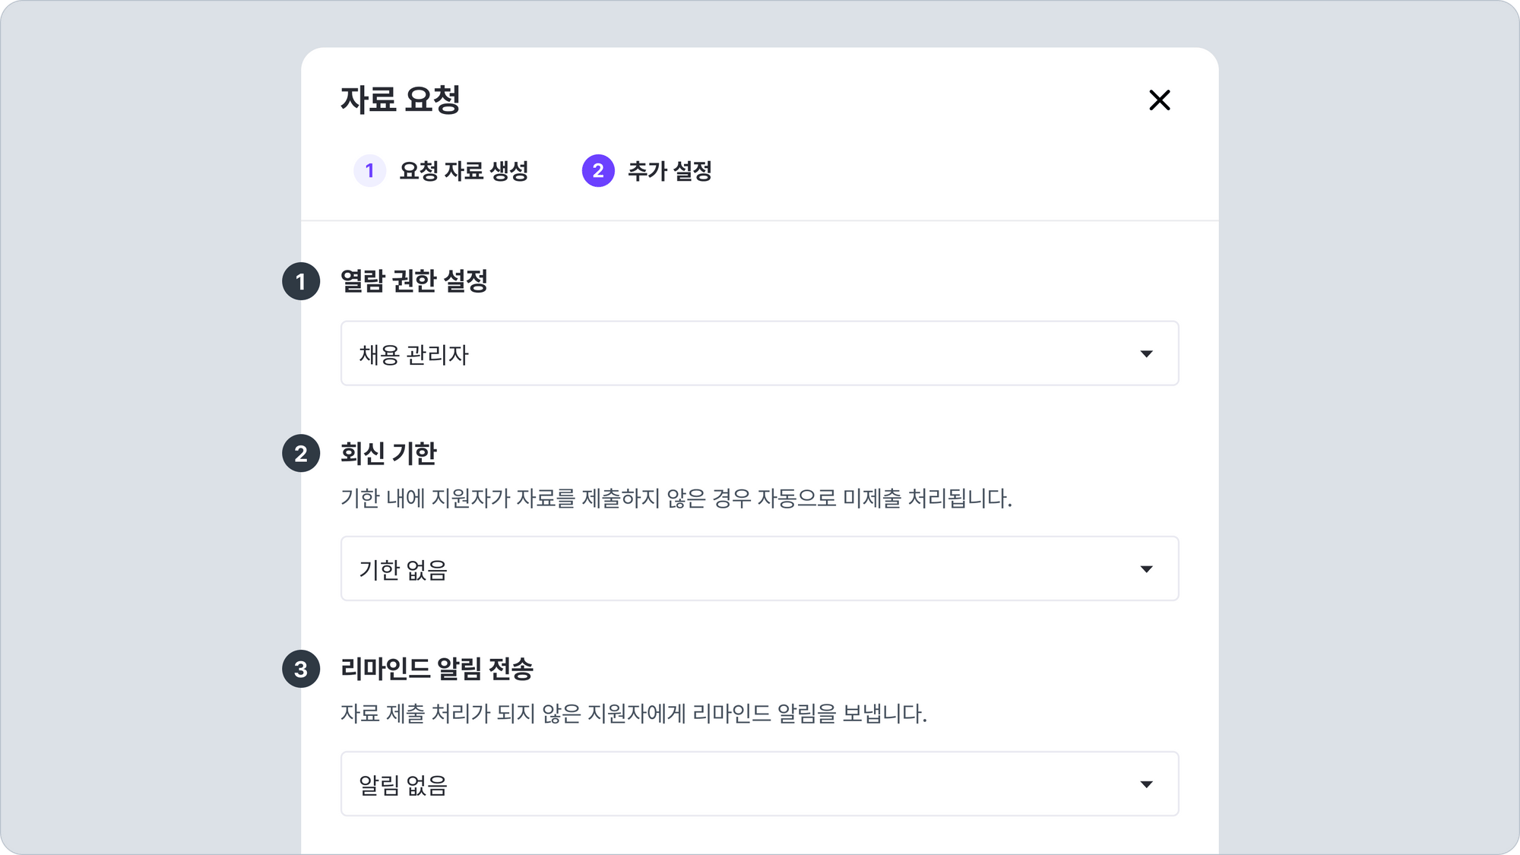This screenshot has width=1520, height=855.
Task: Click the 회신 기한 section heading
Action: pos(388,454)
